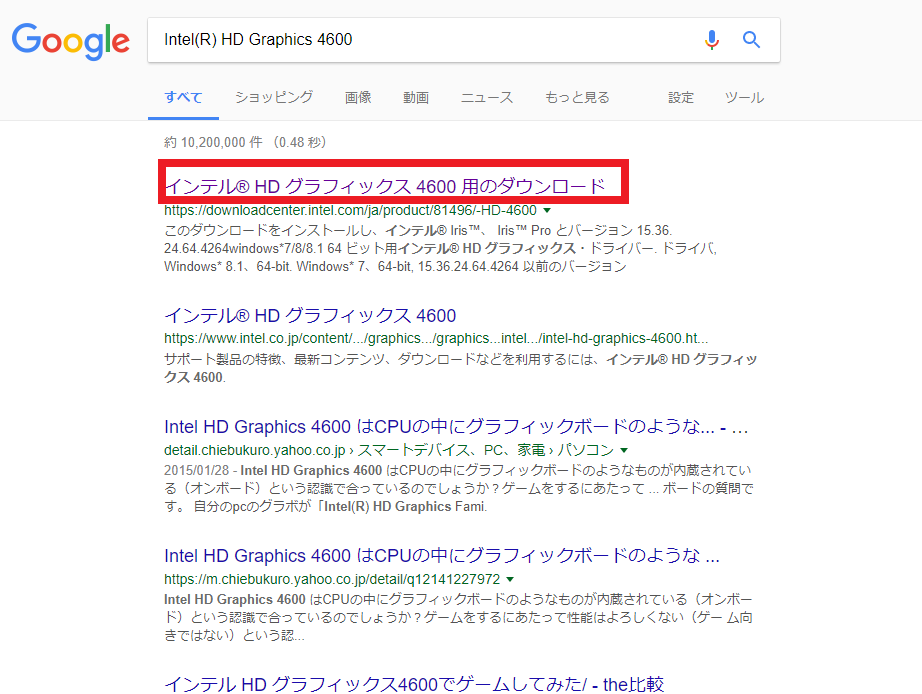
Task: Expand the arrow beside the downloadcenter.intel.com URL
Action: click(x=547, y=211)
